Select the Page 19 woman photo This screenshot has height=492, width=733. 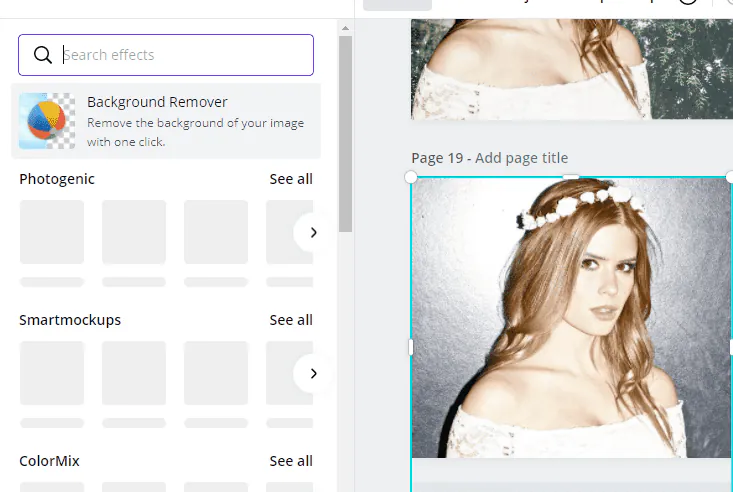pyautogui.click(x=571, y=318)
